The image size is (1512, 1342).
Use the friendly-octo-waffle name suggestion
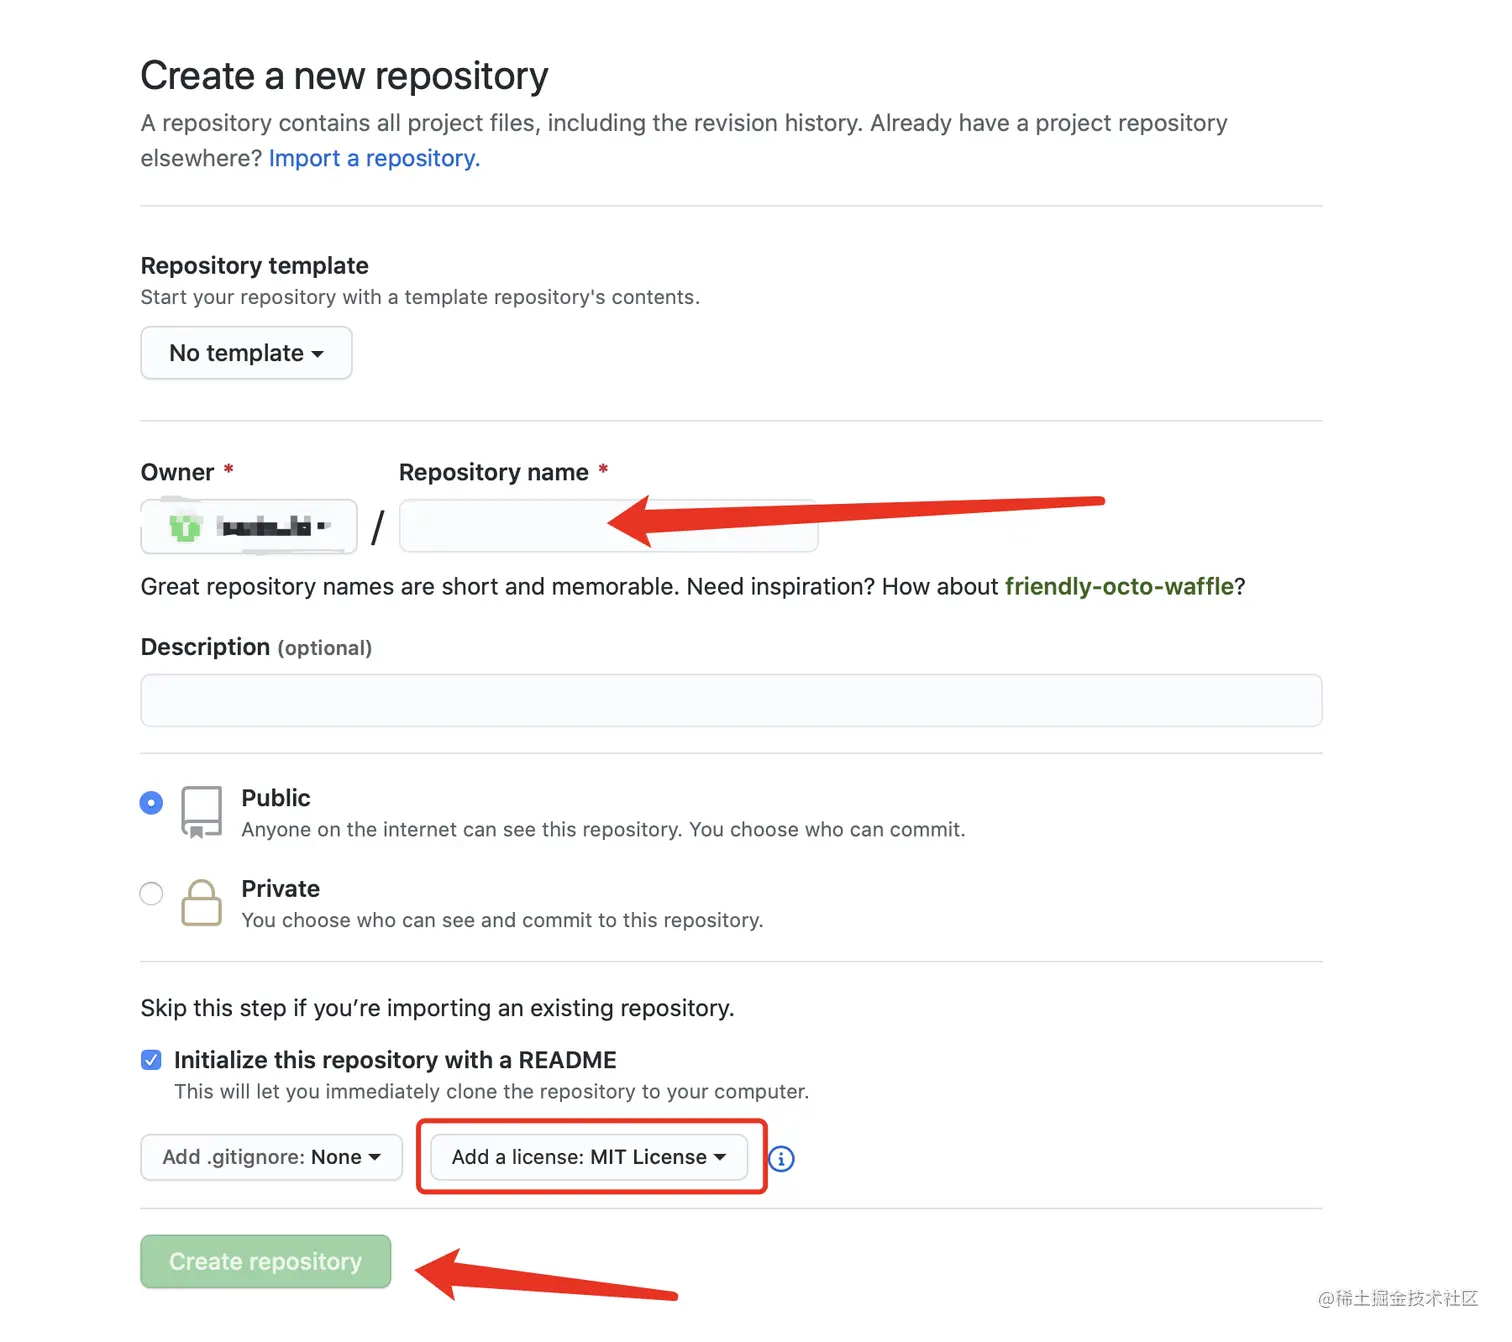click(1118, 586)
